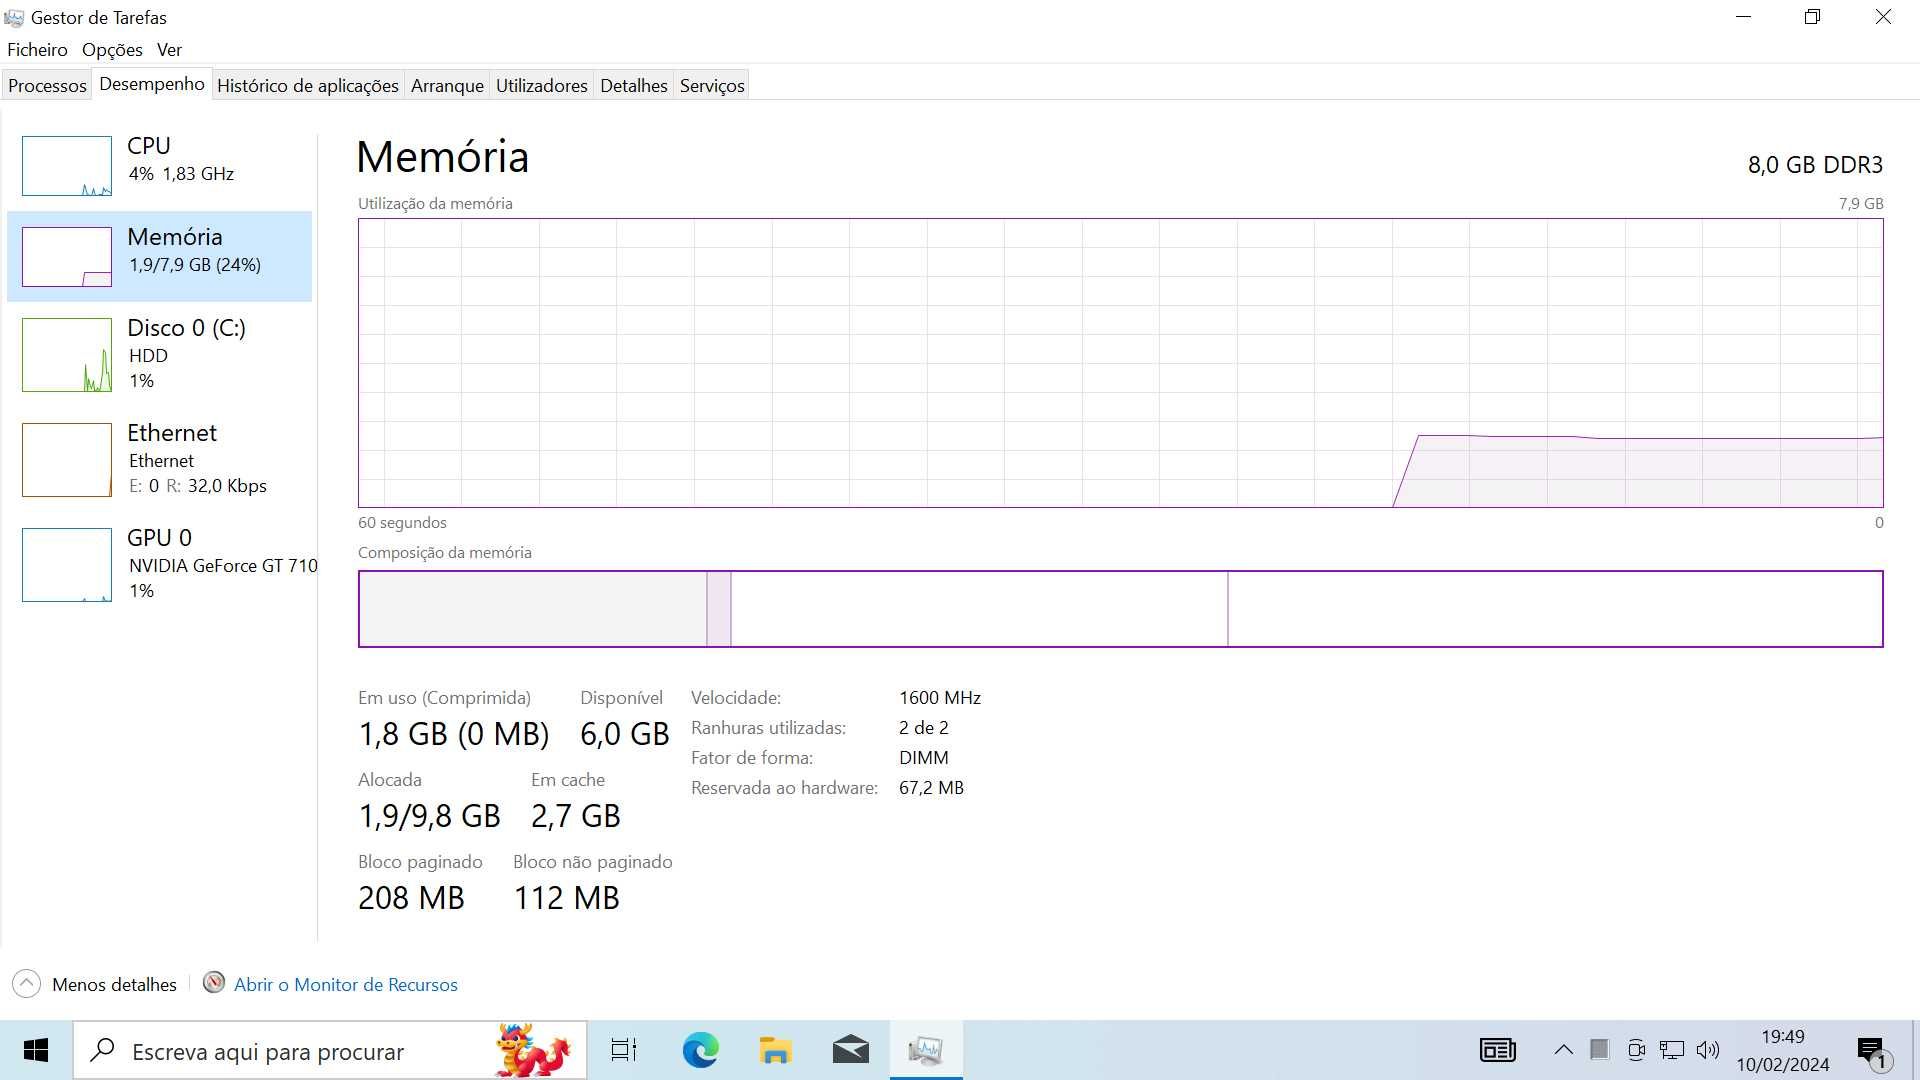Click the Disponível value 6,0 GB
This screenshot has width=1920, height=1080.
[625, 734]
